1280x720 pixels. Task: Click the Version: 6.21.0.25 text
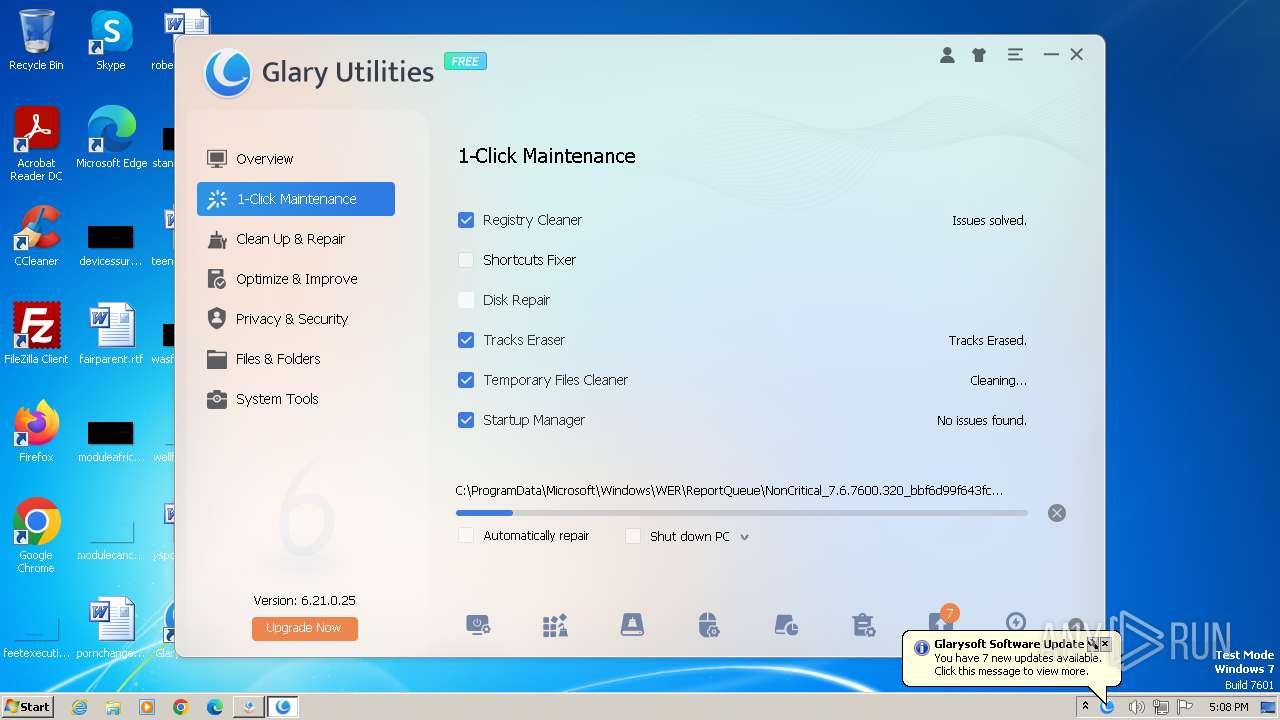[x=304, y=601]
